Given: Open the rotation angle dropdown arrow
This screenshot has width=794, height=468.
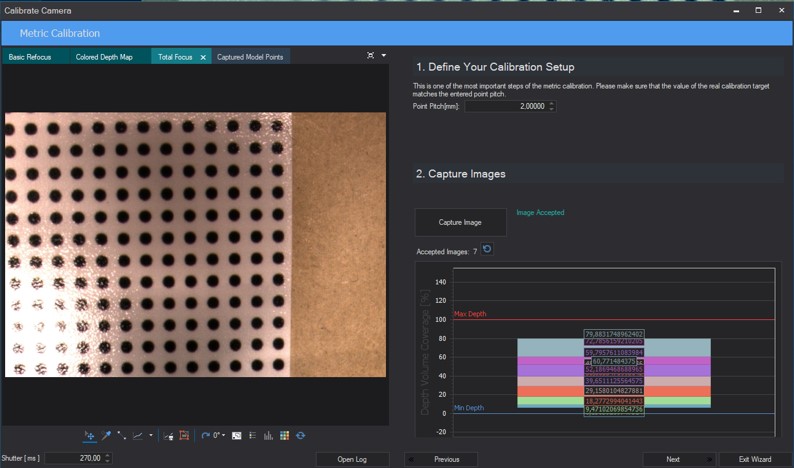Looking at the screenshot, I should pos(223,436).
